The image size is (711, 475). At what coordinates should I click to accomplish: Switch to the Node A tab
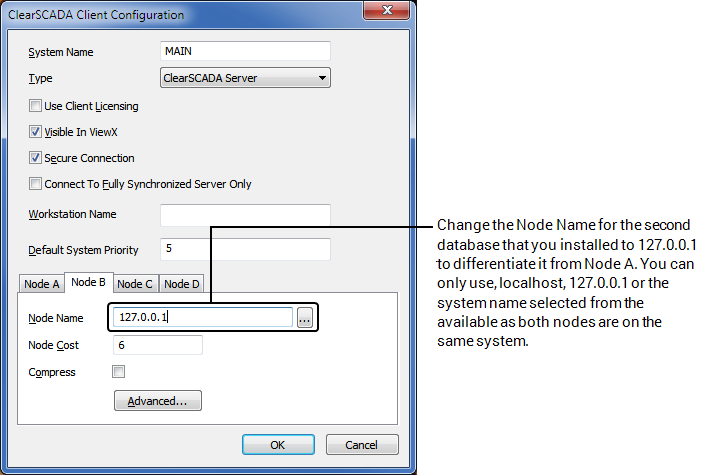42,284
